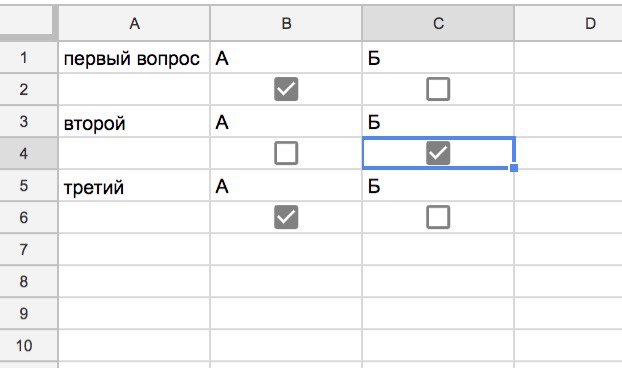The width and height of the screenshot is (622, 368).
Task: Select cell C1 containing 'Б'
Action: tap(438, 58)
